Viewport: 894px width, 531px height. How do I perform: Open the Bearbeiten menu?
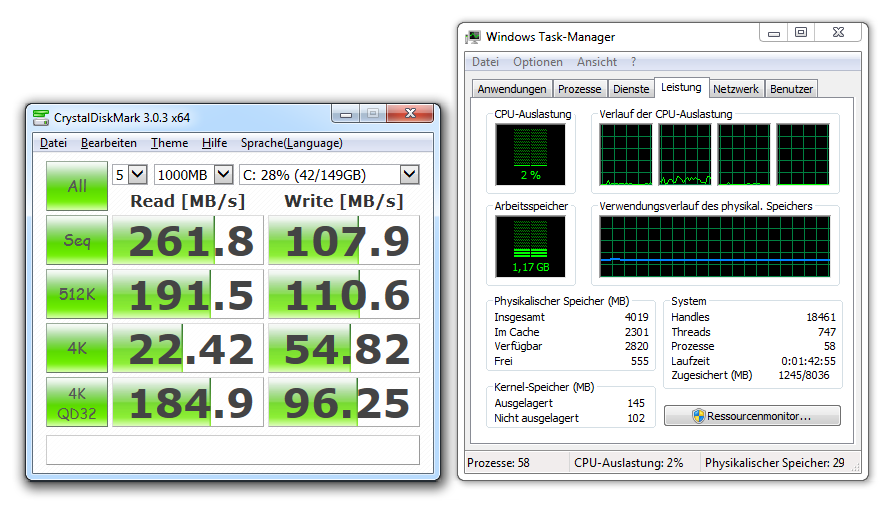point(108,143)
